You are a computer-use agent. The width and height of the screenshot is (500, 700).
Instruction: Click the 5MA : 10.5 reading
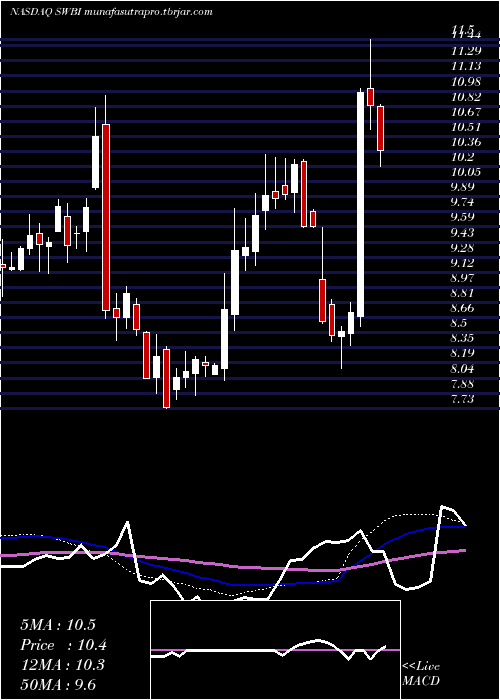58,625
